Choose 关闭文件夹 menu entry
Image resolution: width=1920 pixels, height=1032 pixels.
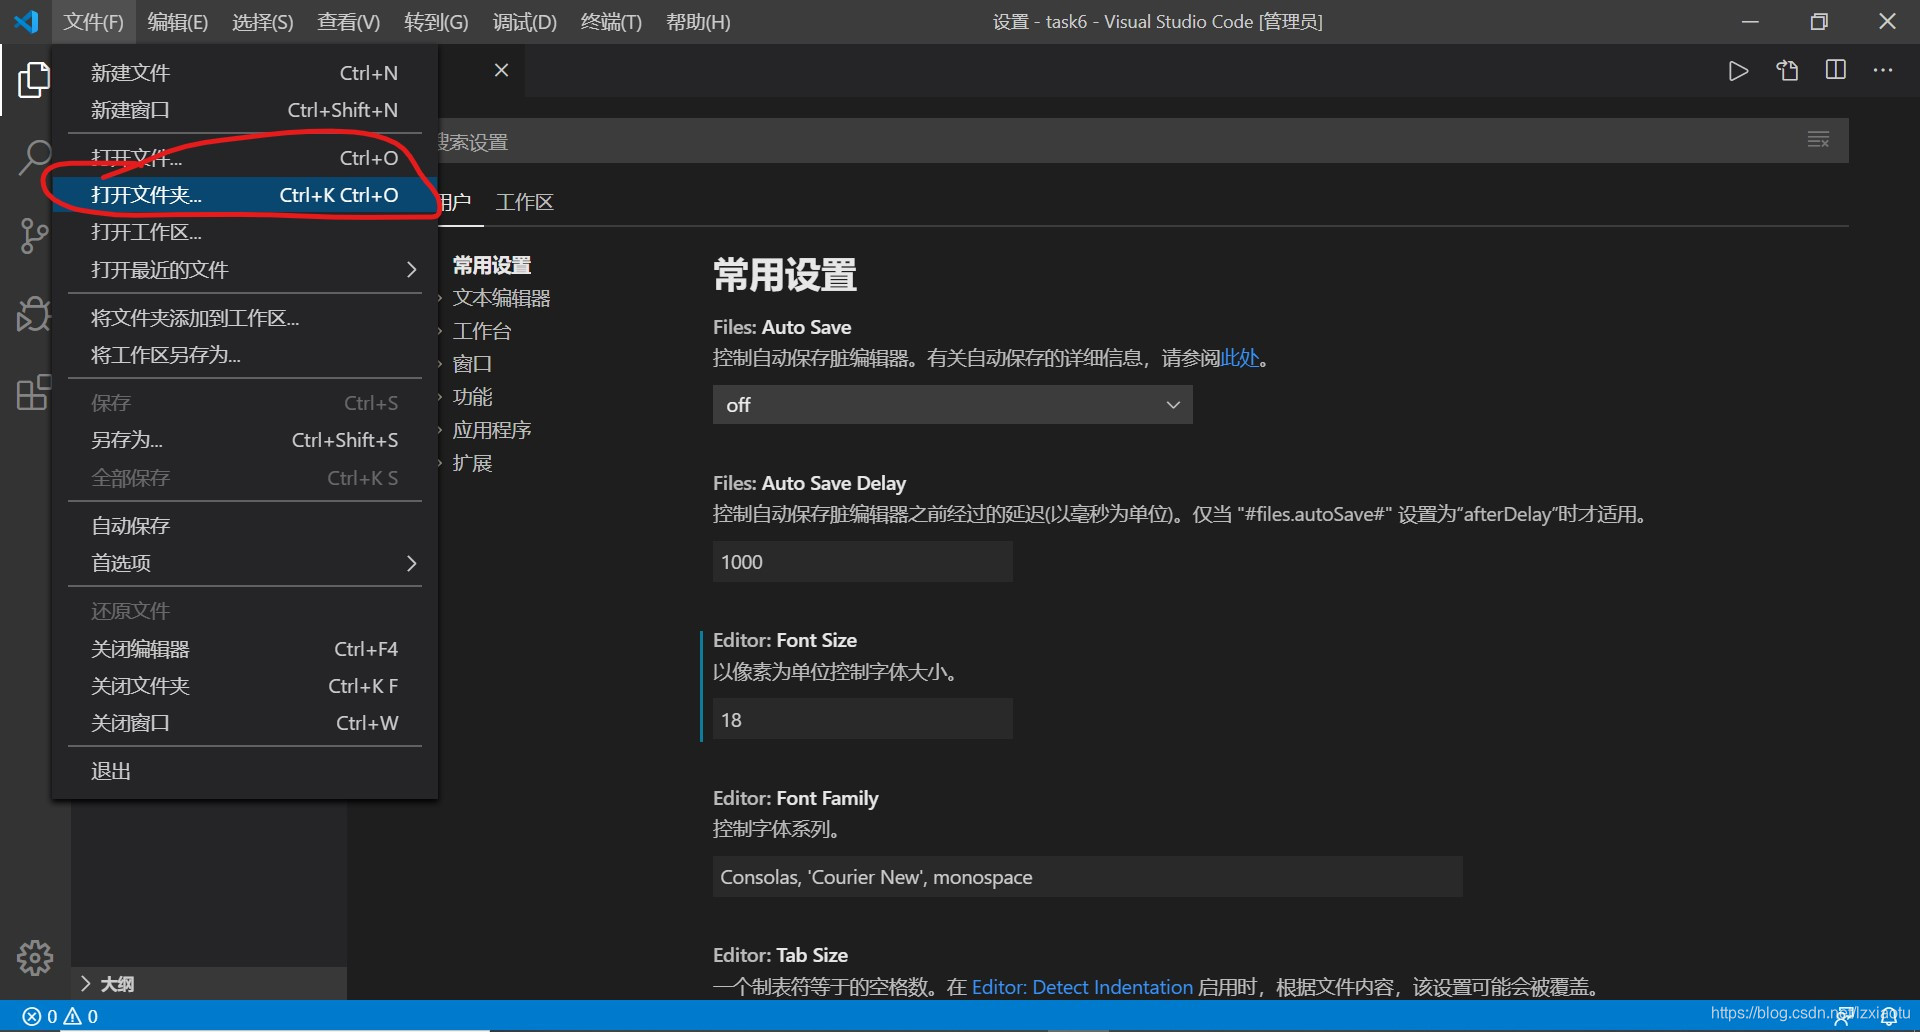244,686
